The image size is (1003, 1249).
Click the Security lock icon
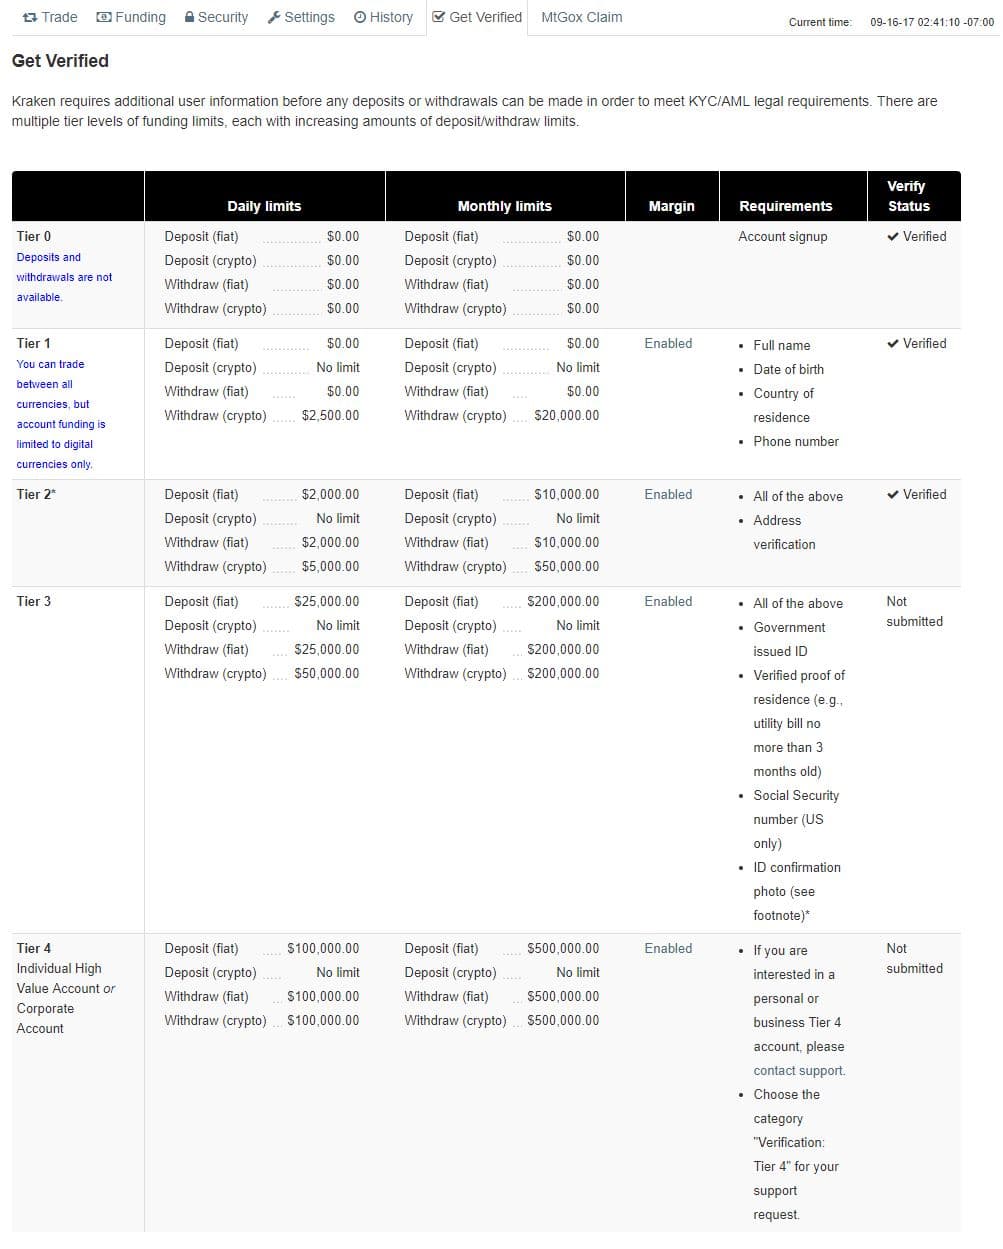(190, 17)
